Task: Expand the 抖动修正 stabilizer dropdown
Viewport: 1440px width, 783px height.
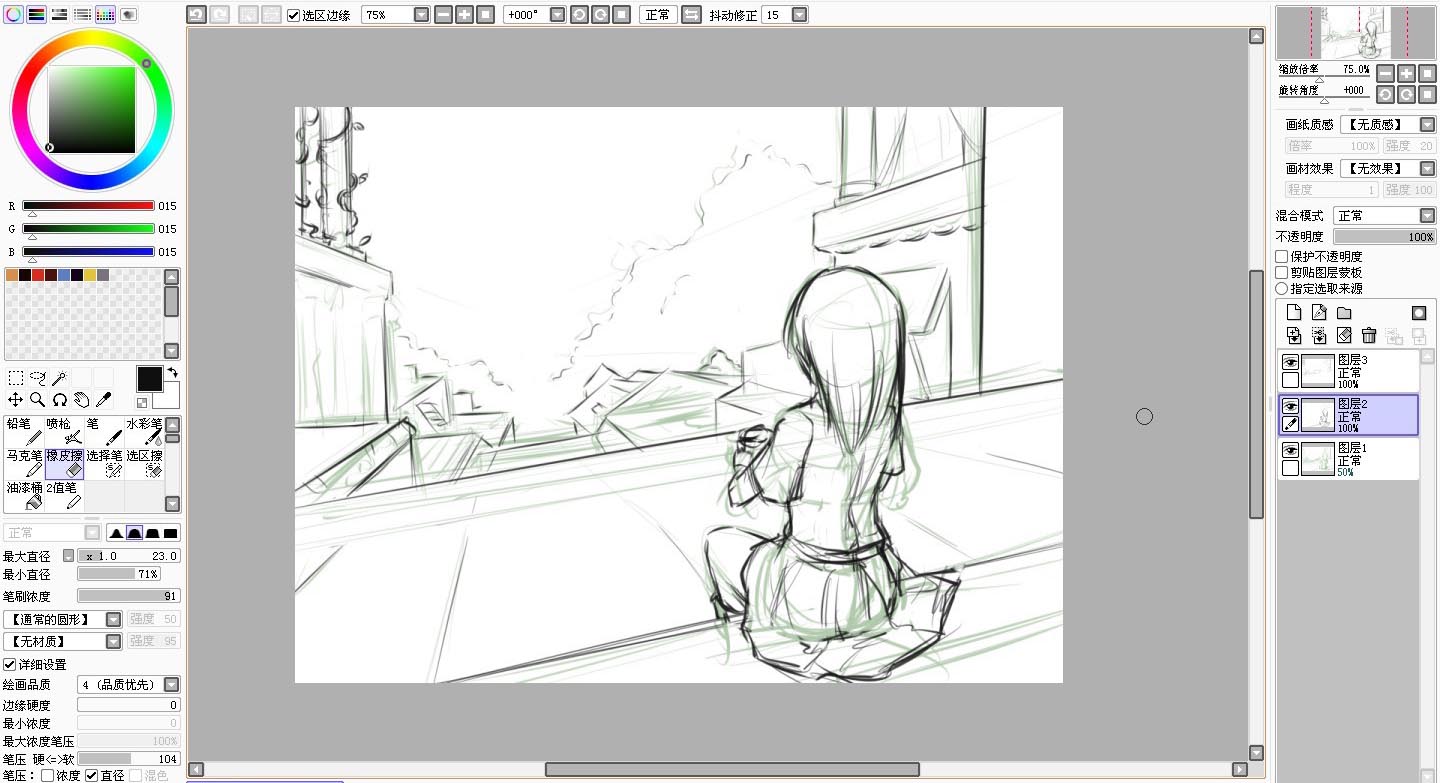Action: [x=799, y=15]
